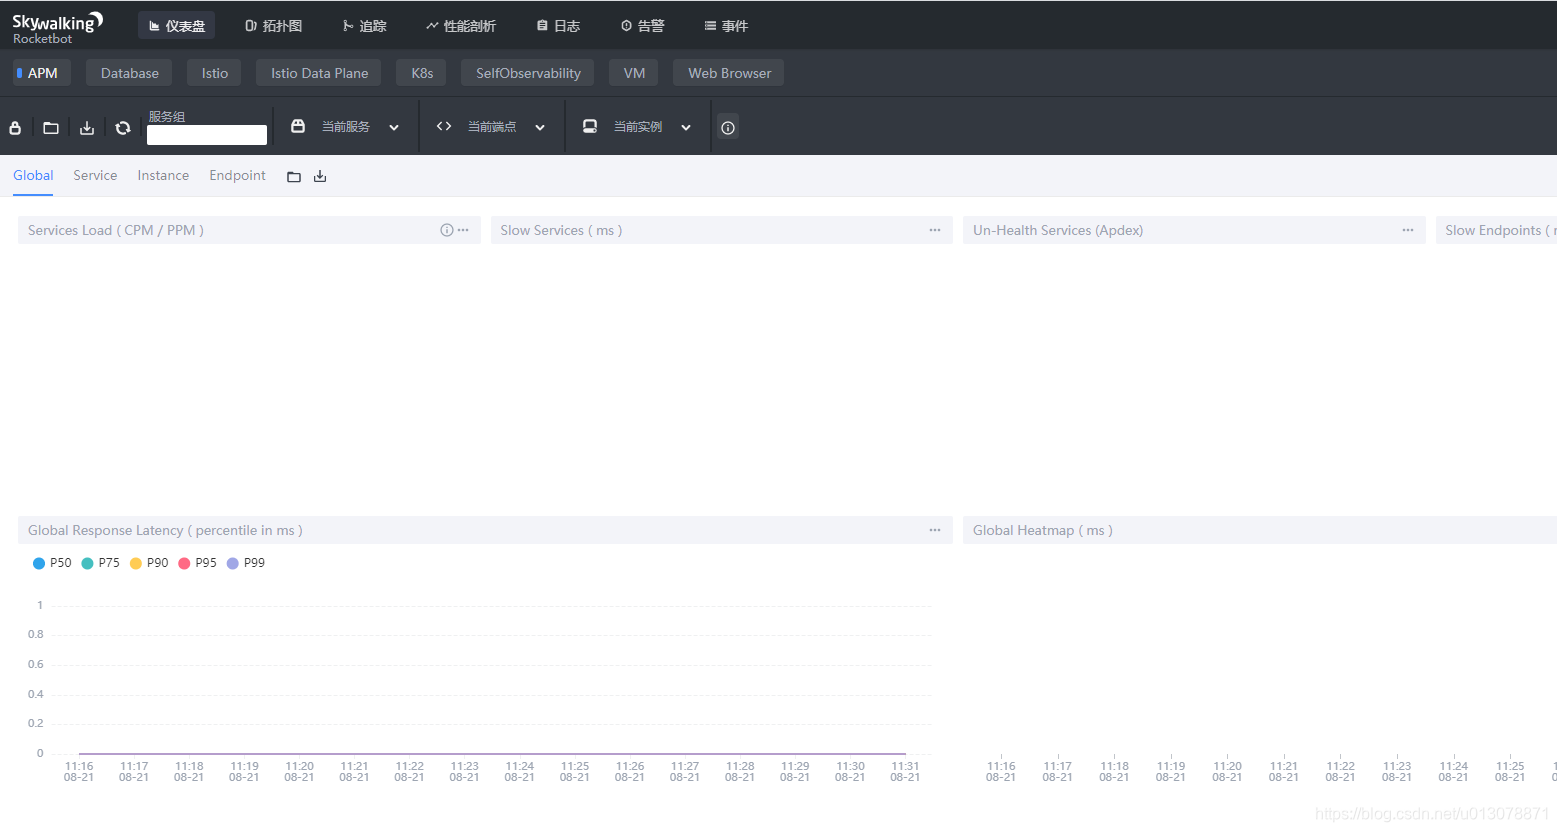Click the Skywalking Rocketbot logo

57,27
